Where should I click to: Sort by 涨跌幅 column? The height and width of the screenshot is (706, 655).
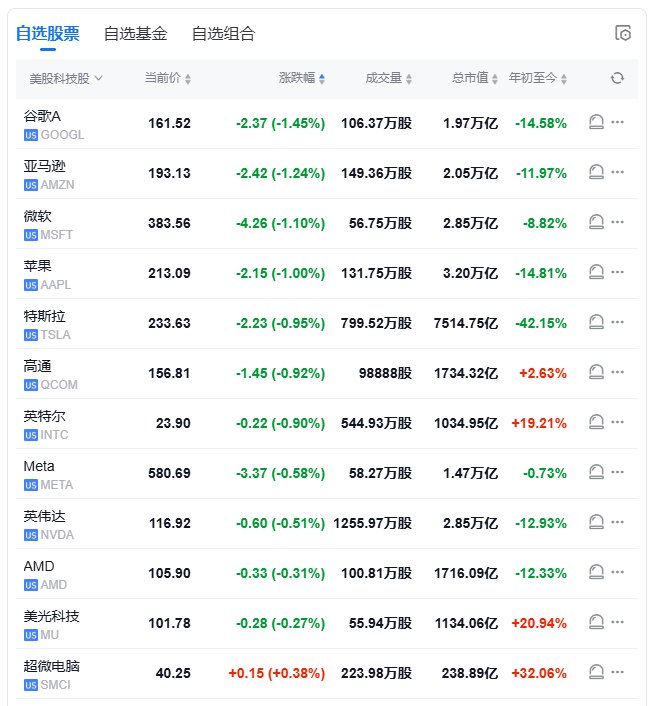tap(302, 78)
